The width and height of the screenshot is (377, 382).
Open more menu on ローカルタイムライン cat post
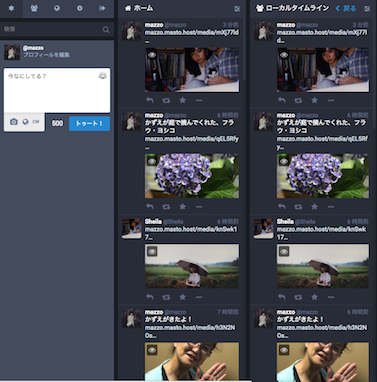pos(331,100)
